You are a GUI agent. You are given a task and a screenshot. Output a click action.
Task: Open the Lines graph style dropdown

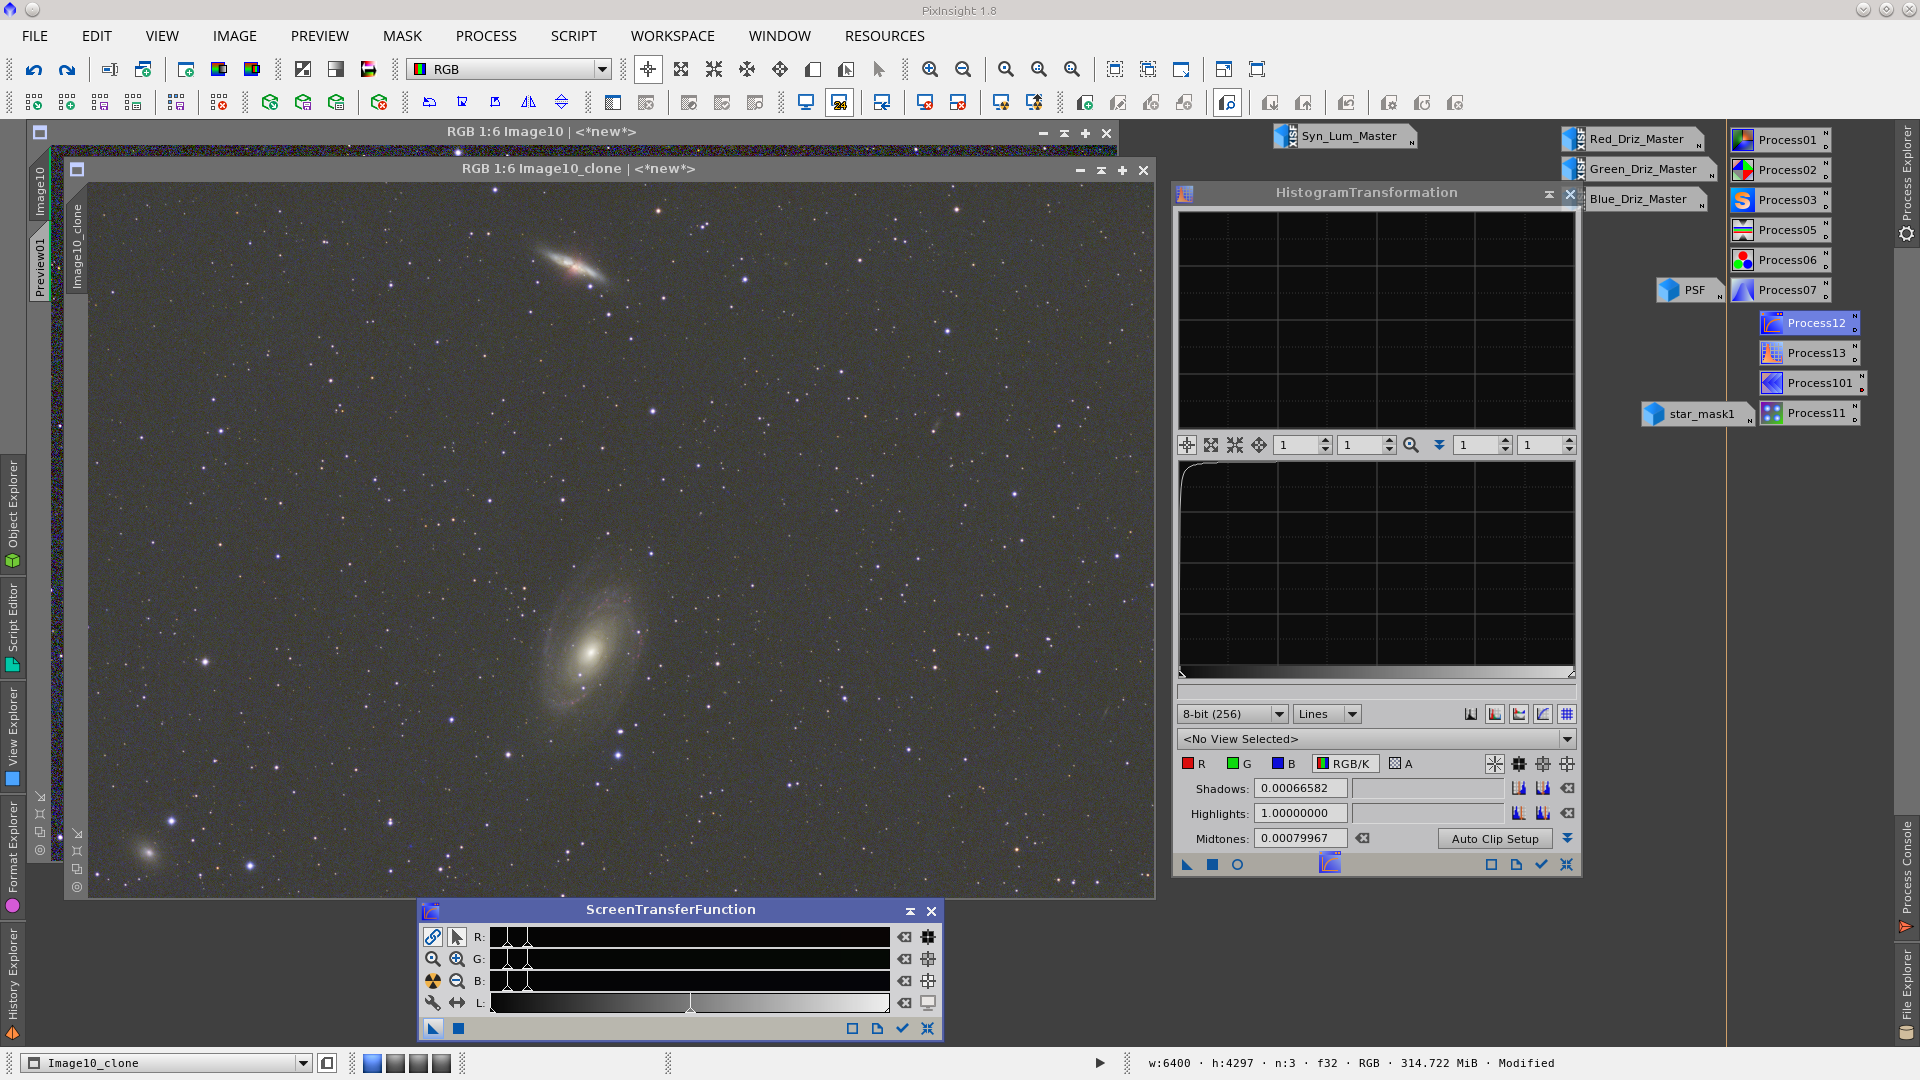pyautogui.click(x=1326, y=713)
